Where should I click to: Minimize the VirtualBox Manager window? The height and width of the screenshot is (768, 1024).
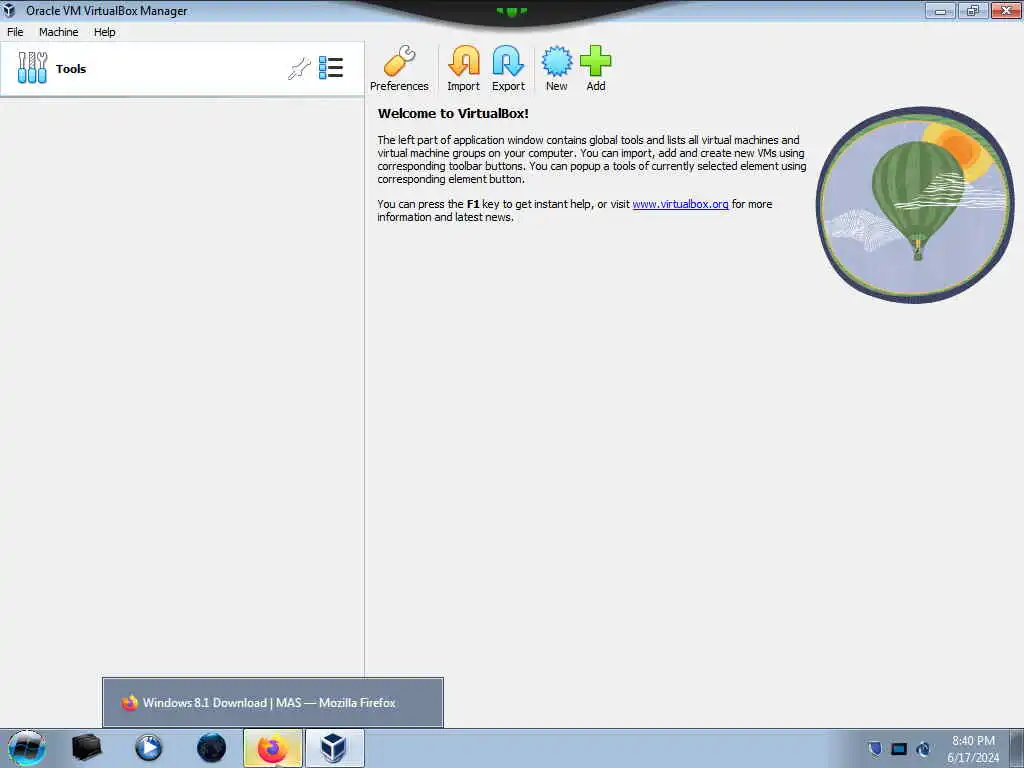pyautogui.click(x=940, y=10)
